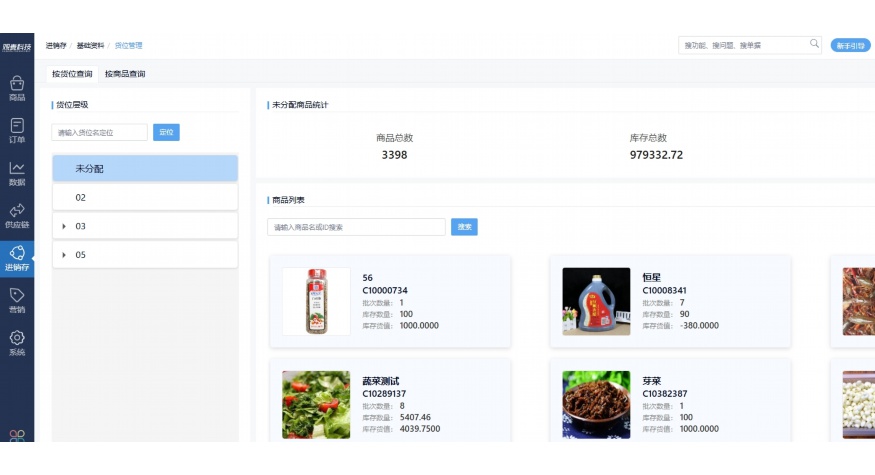875x475 pixels.
Task: Click the apps grid icon at sidebar bottom
Action: [17, 436]
